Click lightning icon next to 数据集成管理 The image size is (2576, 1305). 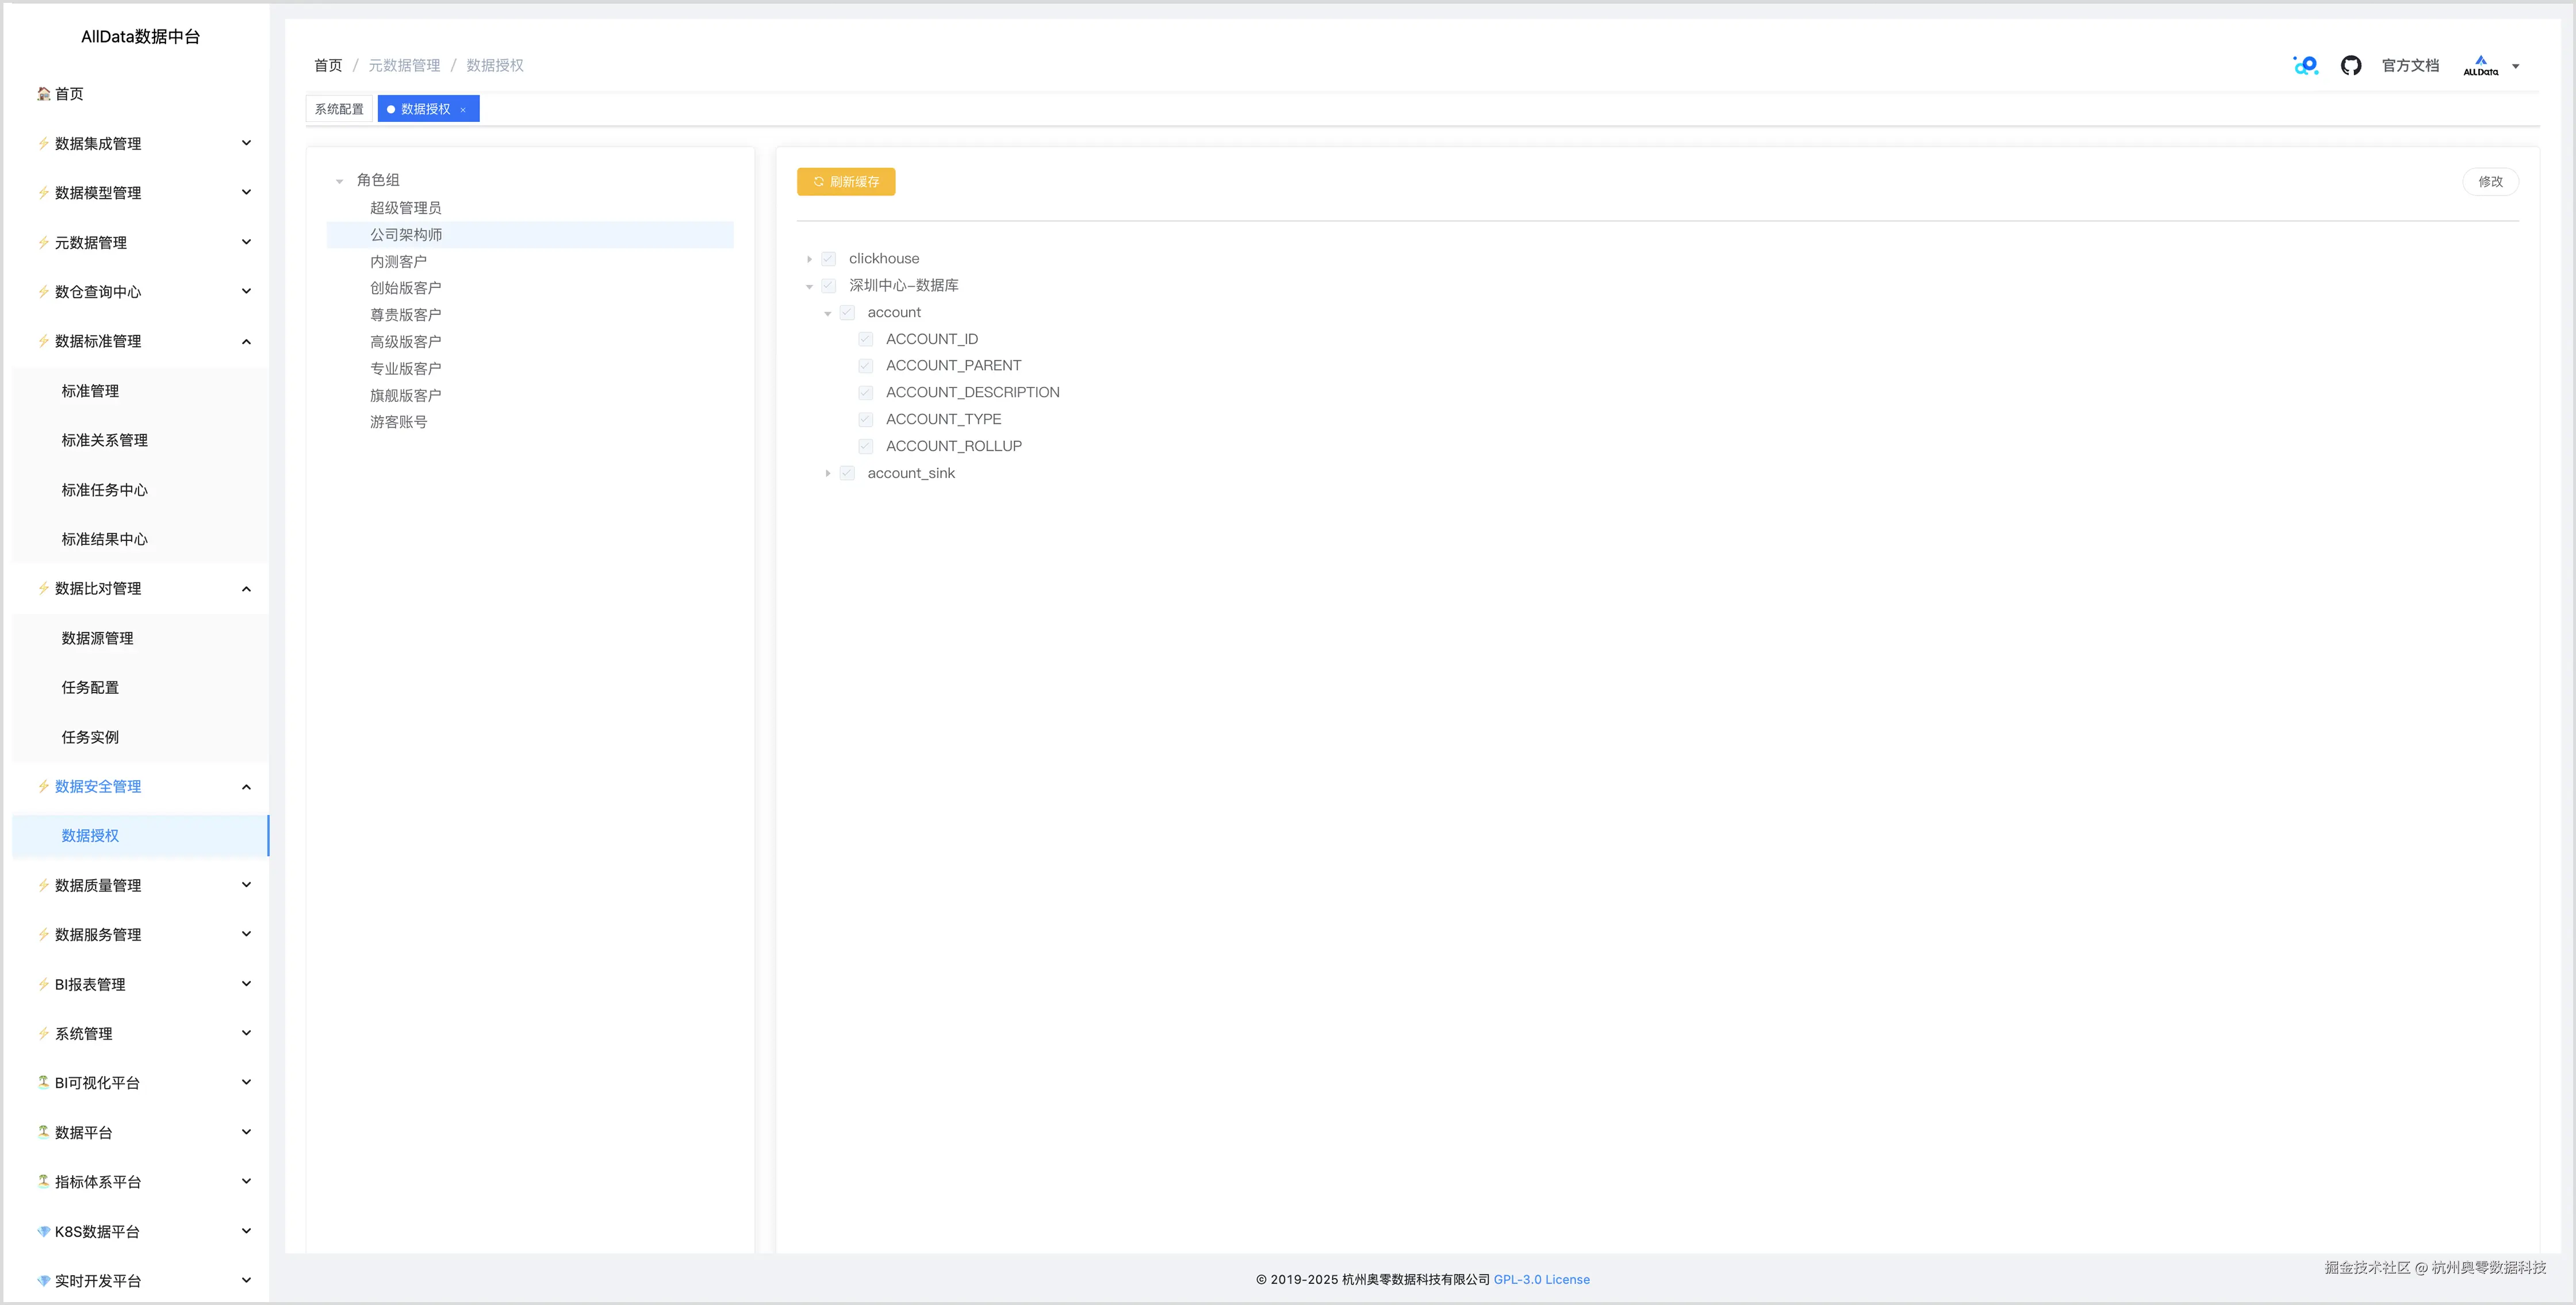pos(43,144)
